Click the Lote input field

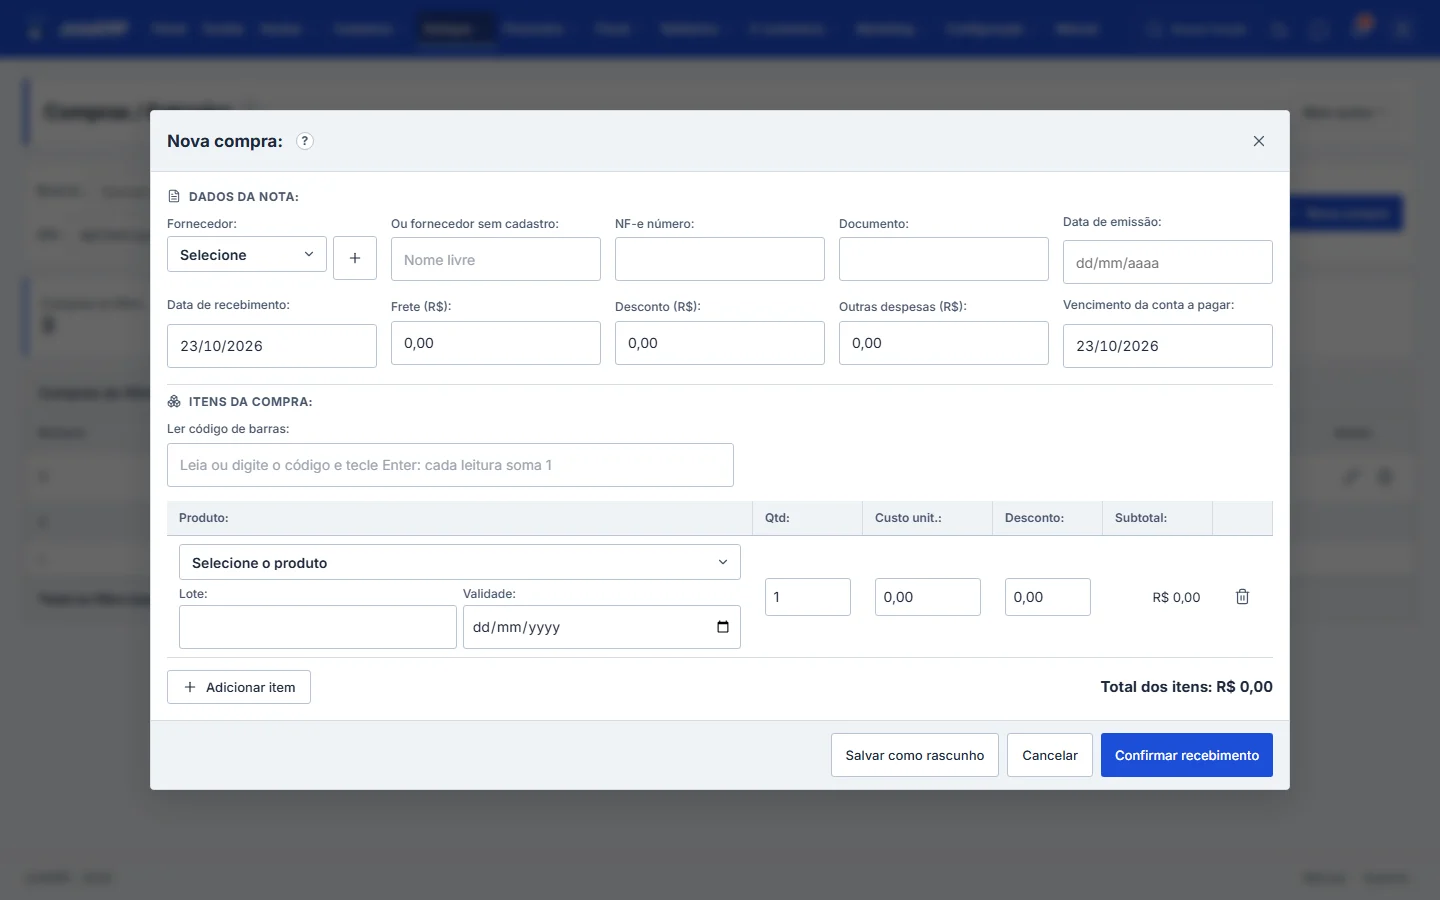coord(318,627)
